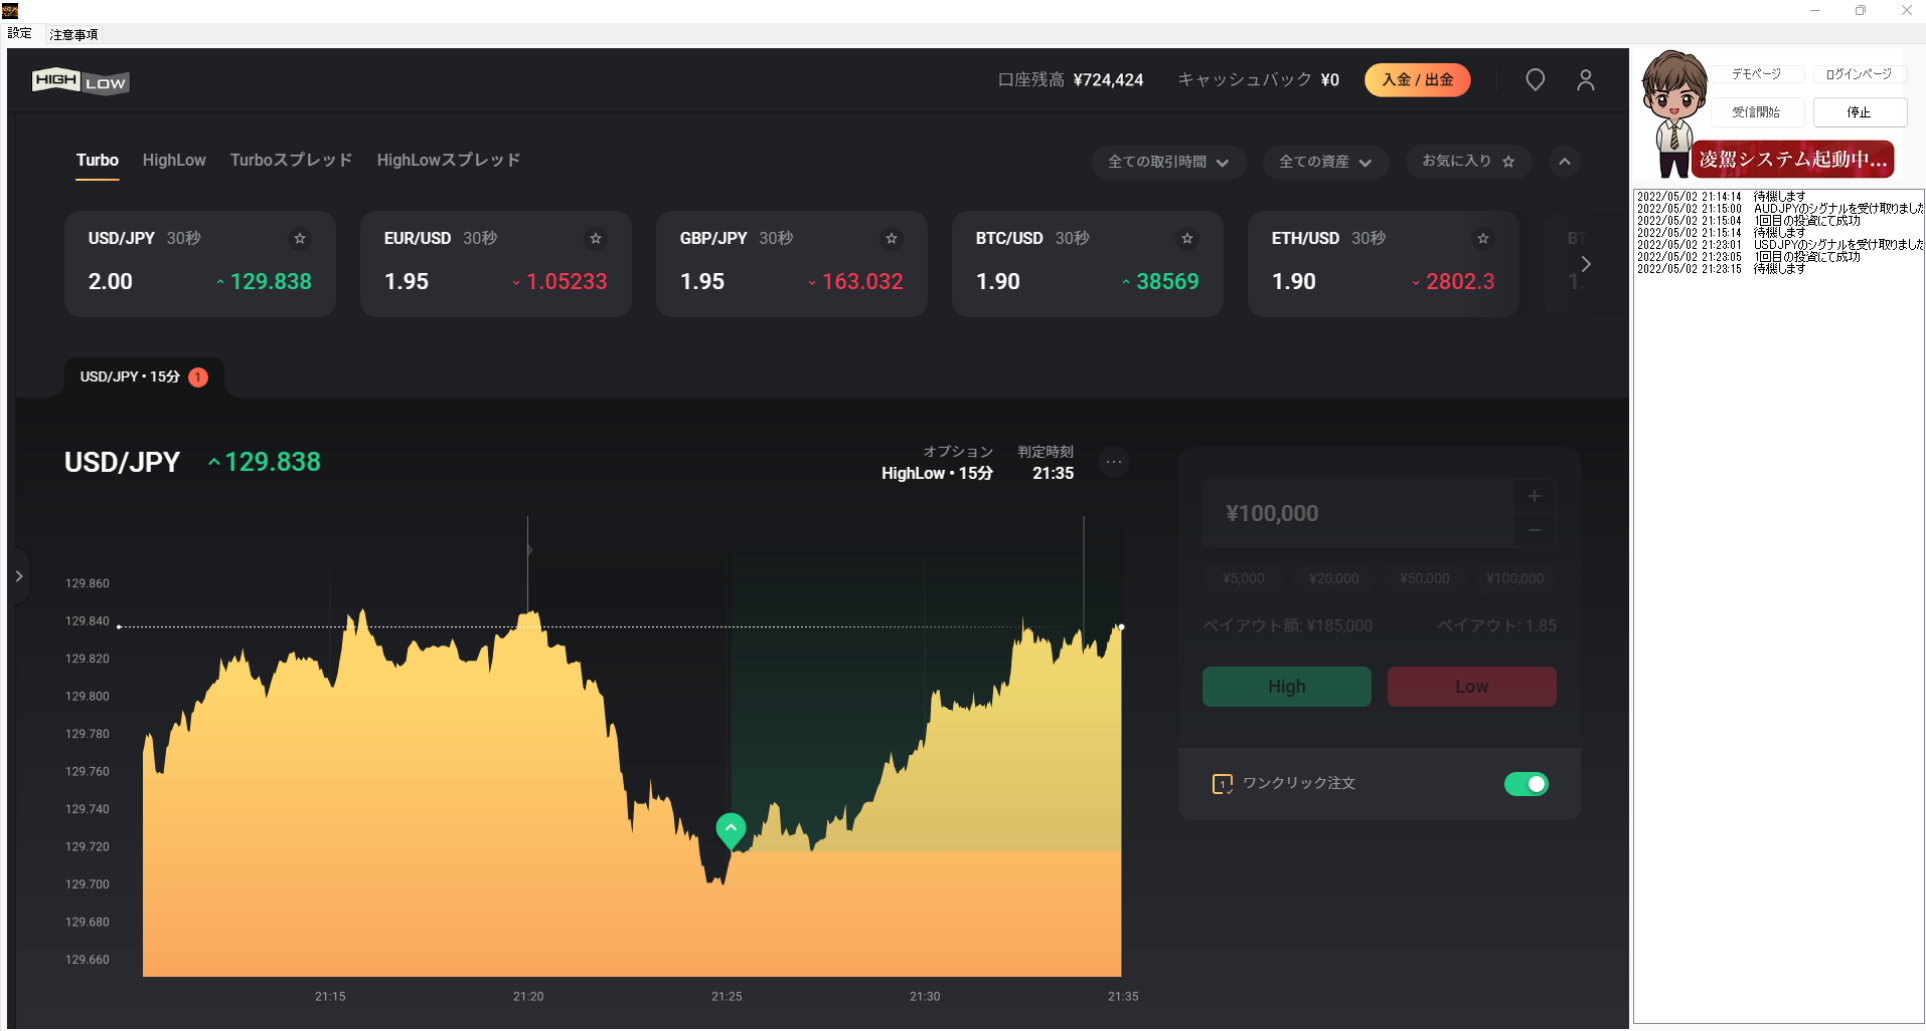Click the app icon in title bar
Image resolution: width=1926 pixels, height=1031 pixels.
[x=11, y=11]
